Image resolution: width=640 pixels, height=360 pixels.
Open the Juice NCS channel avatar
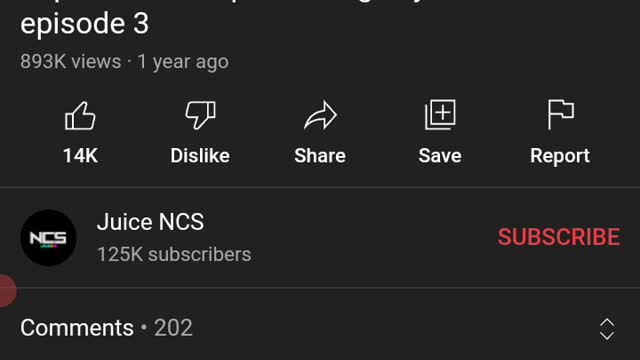point(49,238)
